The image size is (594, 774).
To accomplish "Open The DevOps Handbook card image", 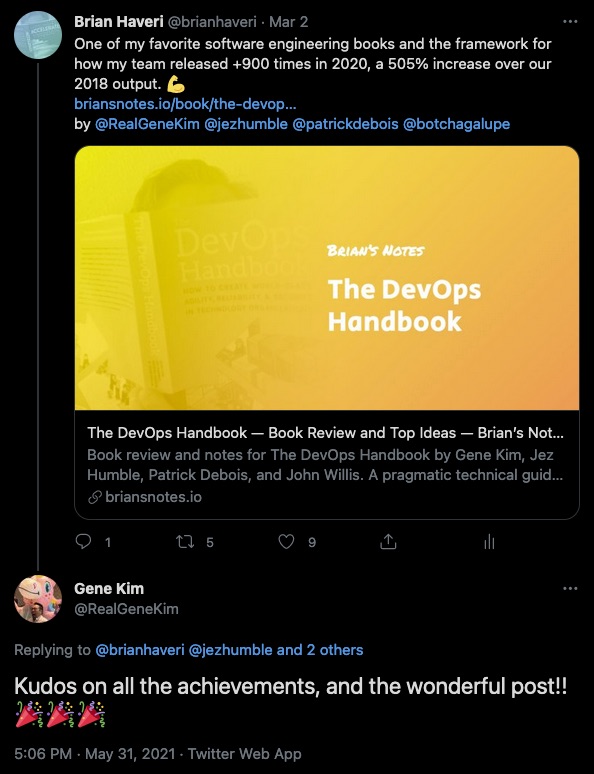I will point(327,278).
